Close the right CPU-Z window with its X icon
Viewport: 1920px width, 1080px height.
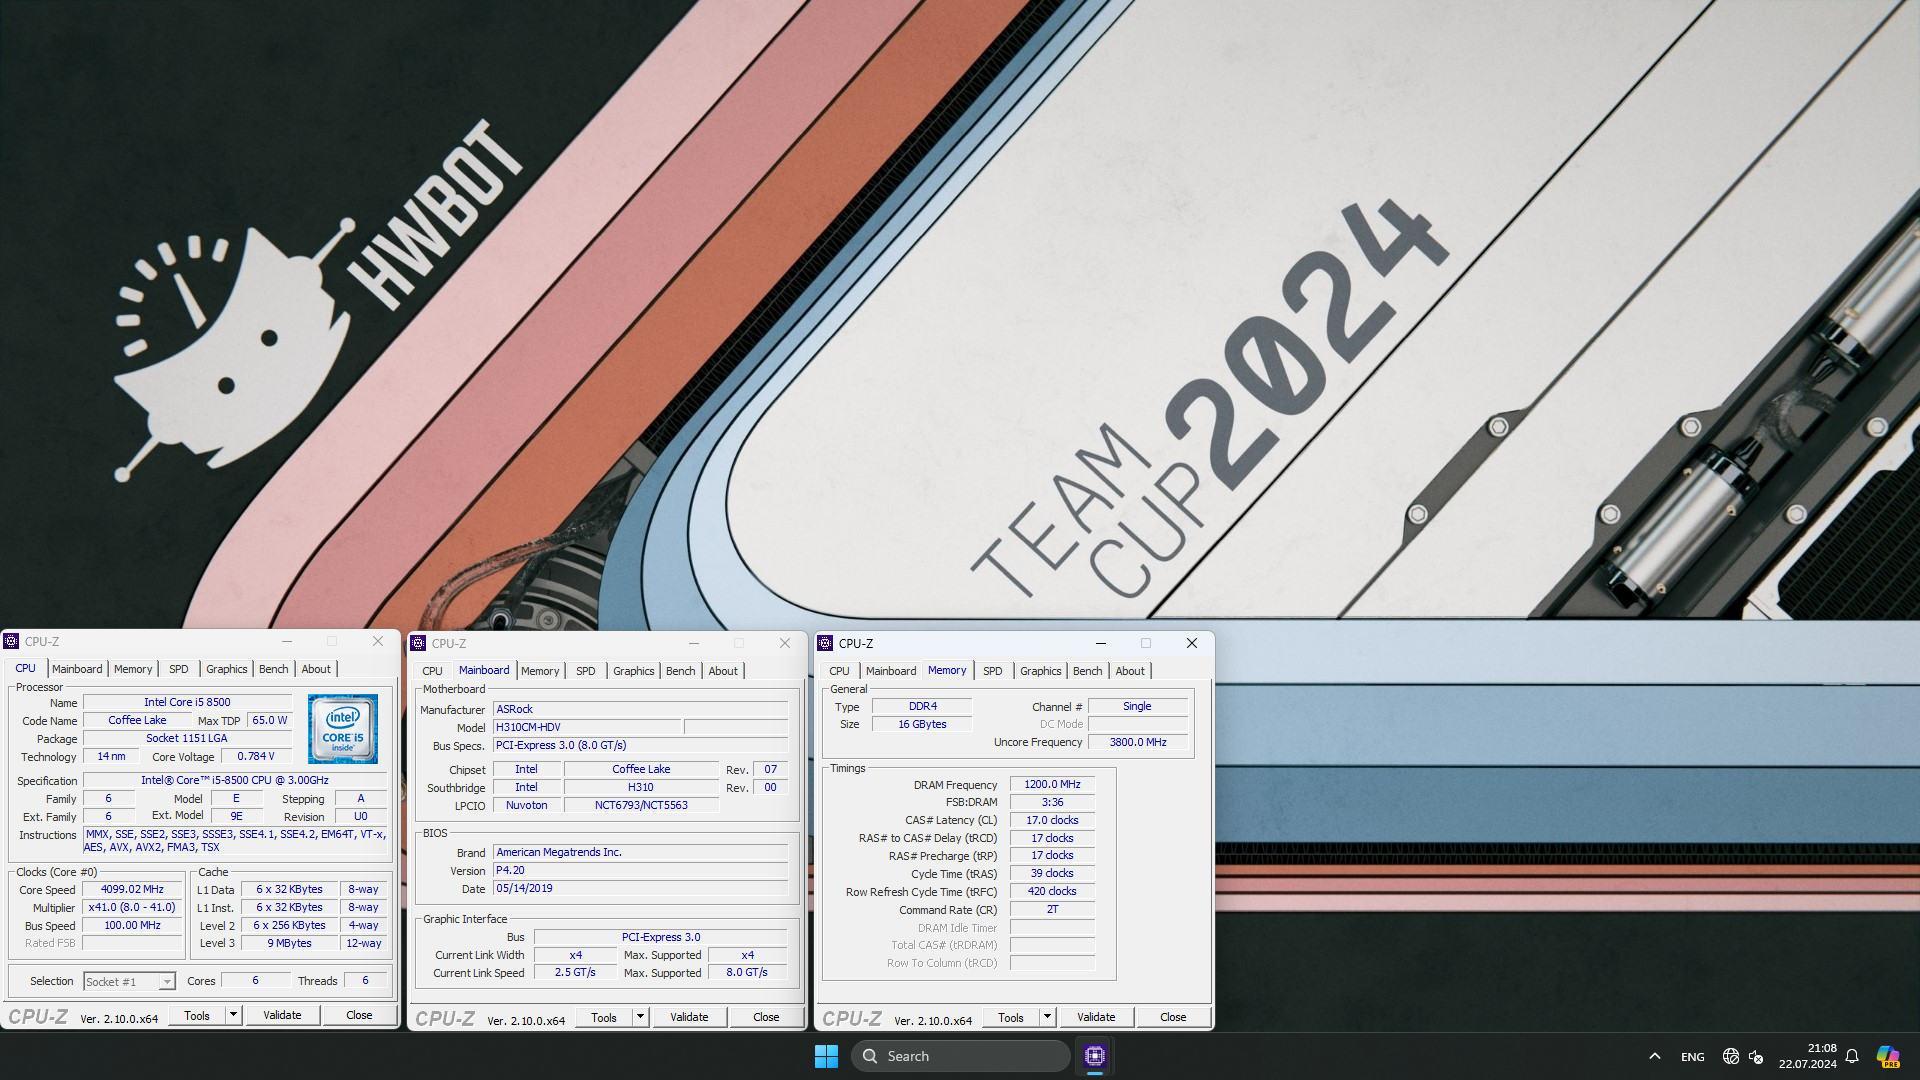(1192, 643)
